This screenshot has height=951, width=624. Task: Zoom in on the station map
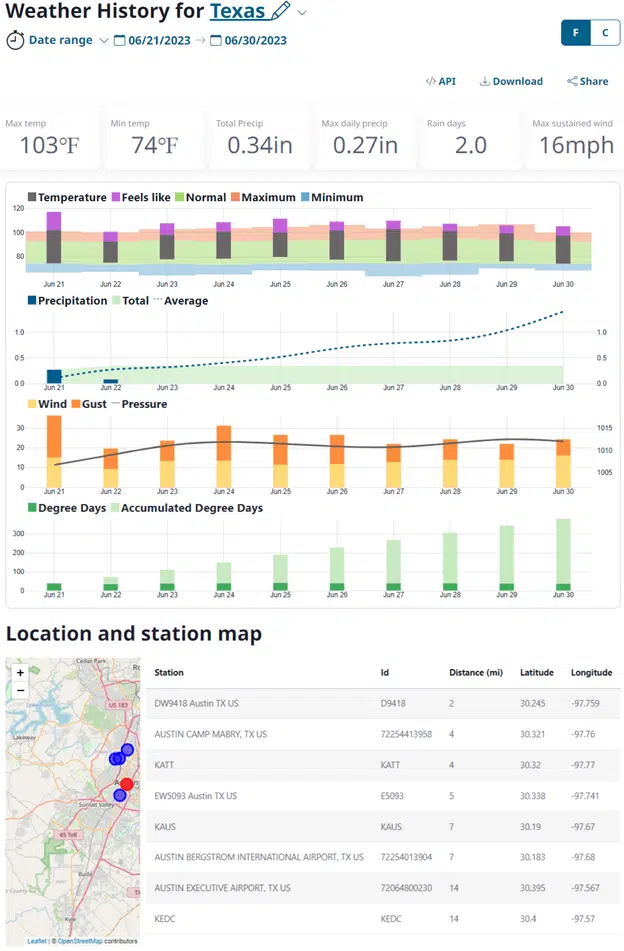[20, 673]
